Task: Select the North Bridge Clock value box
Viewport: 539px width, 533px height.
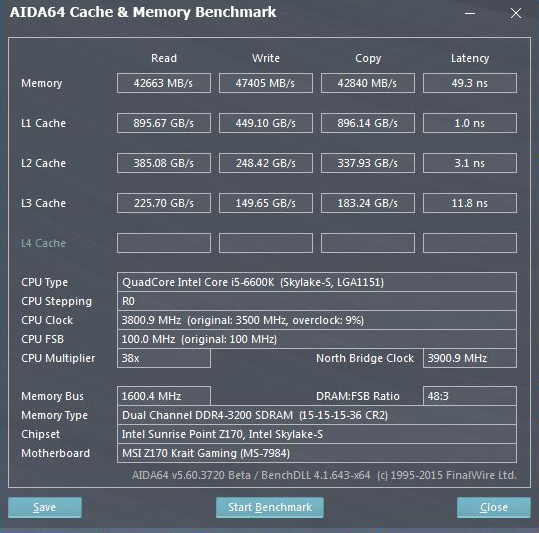Action: click(x=470, y=358)
